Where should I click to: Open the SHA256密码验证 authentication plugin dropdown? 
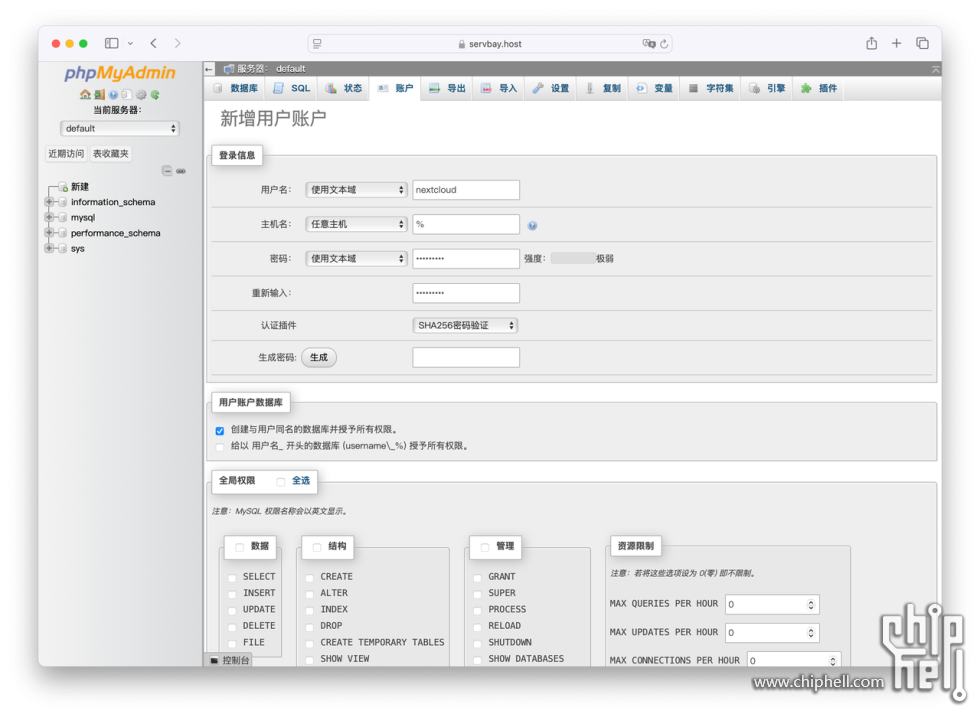coord(465,325)
